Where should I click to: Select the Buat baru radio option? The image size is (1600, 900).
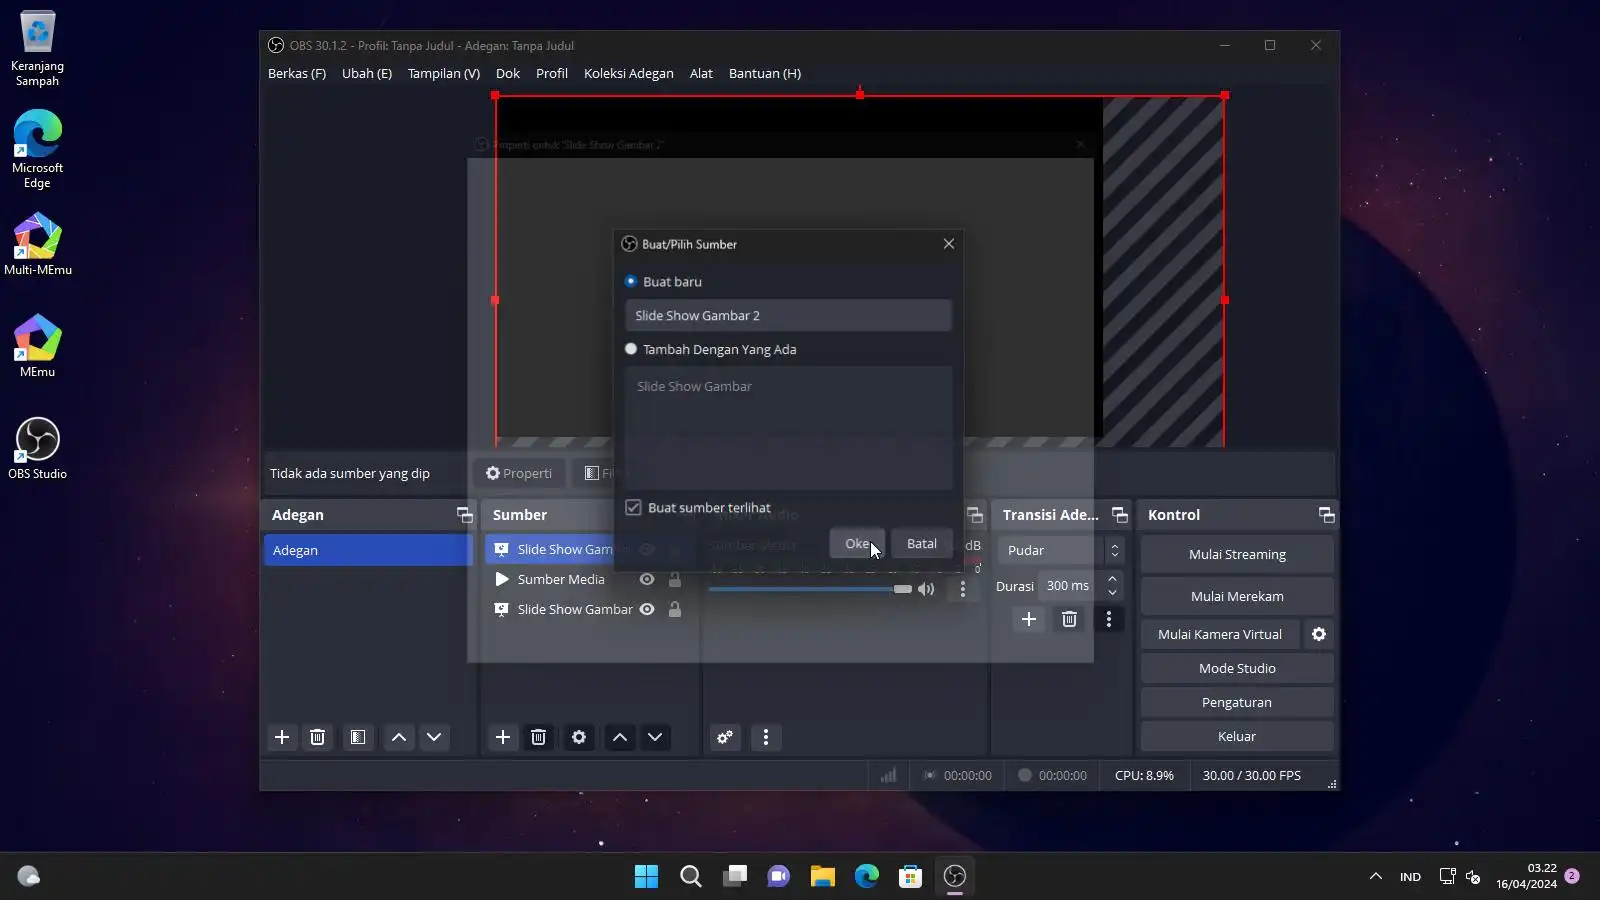coord(631,282)
